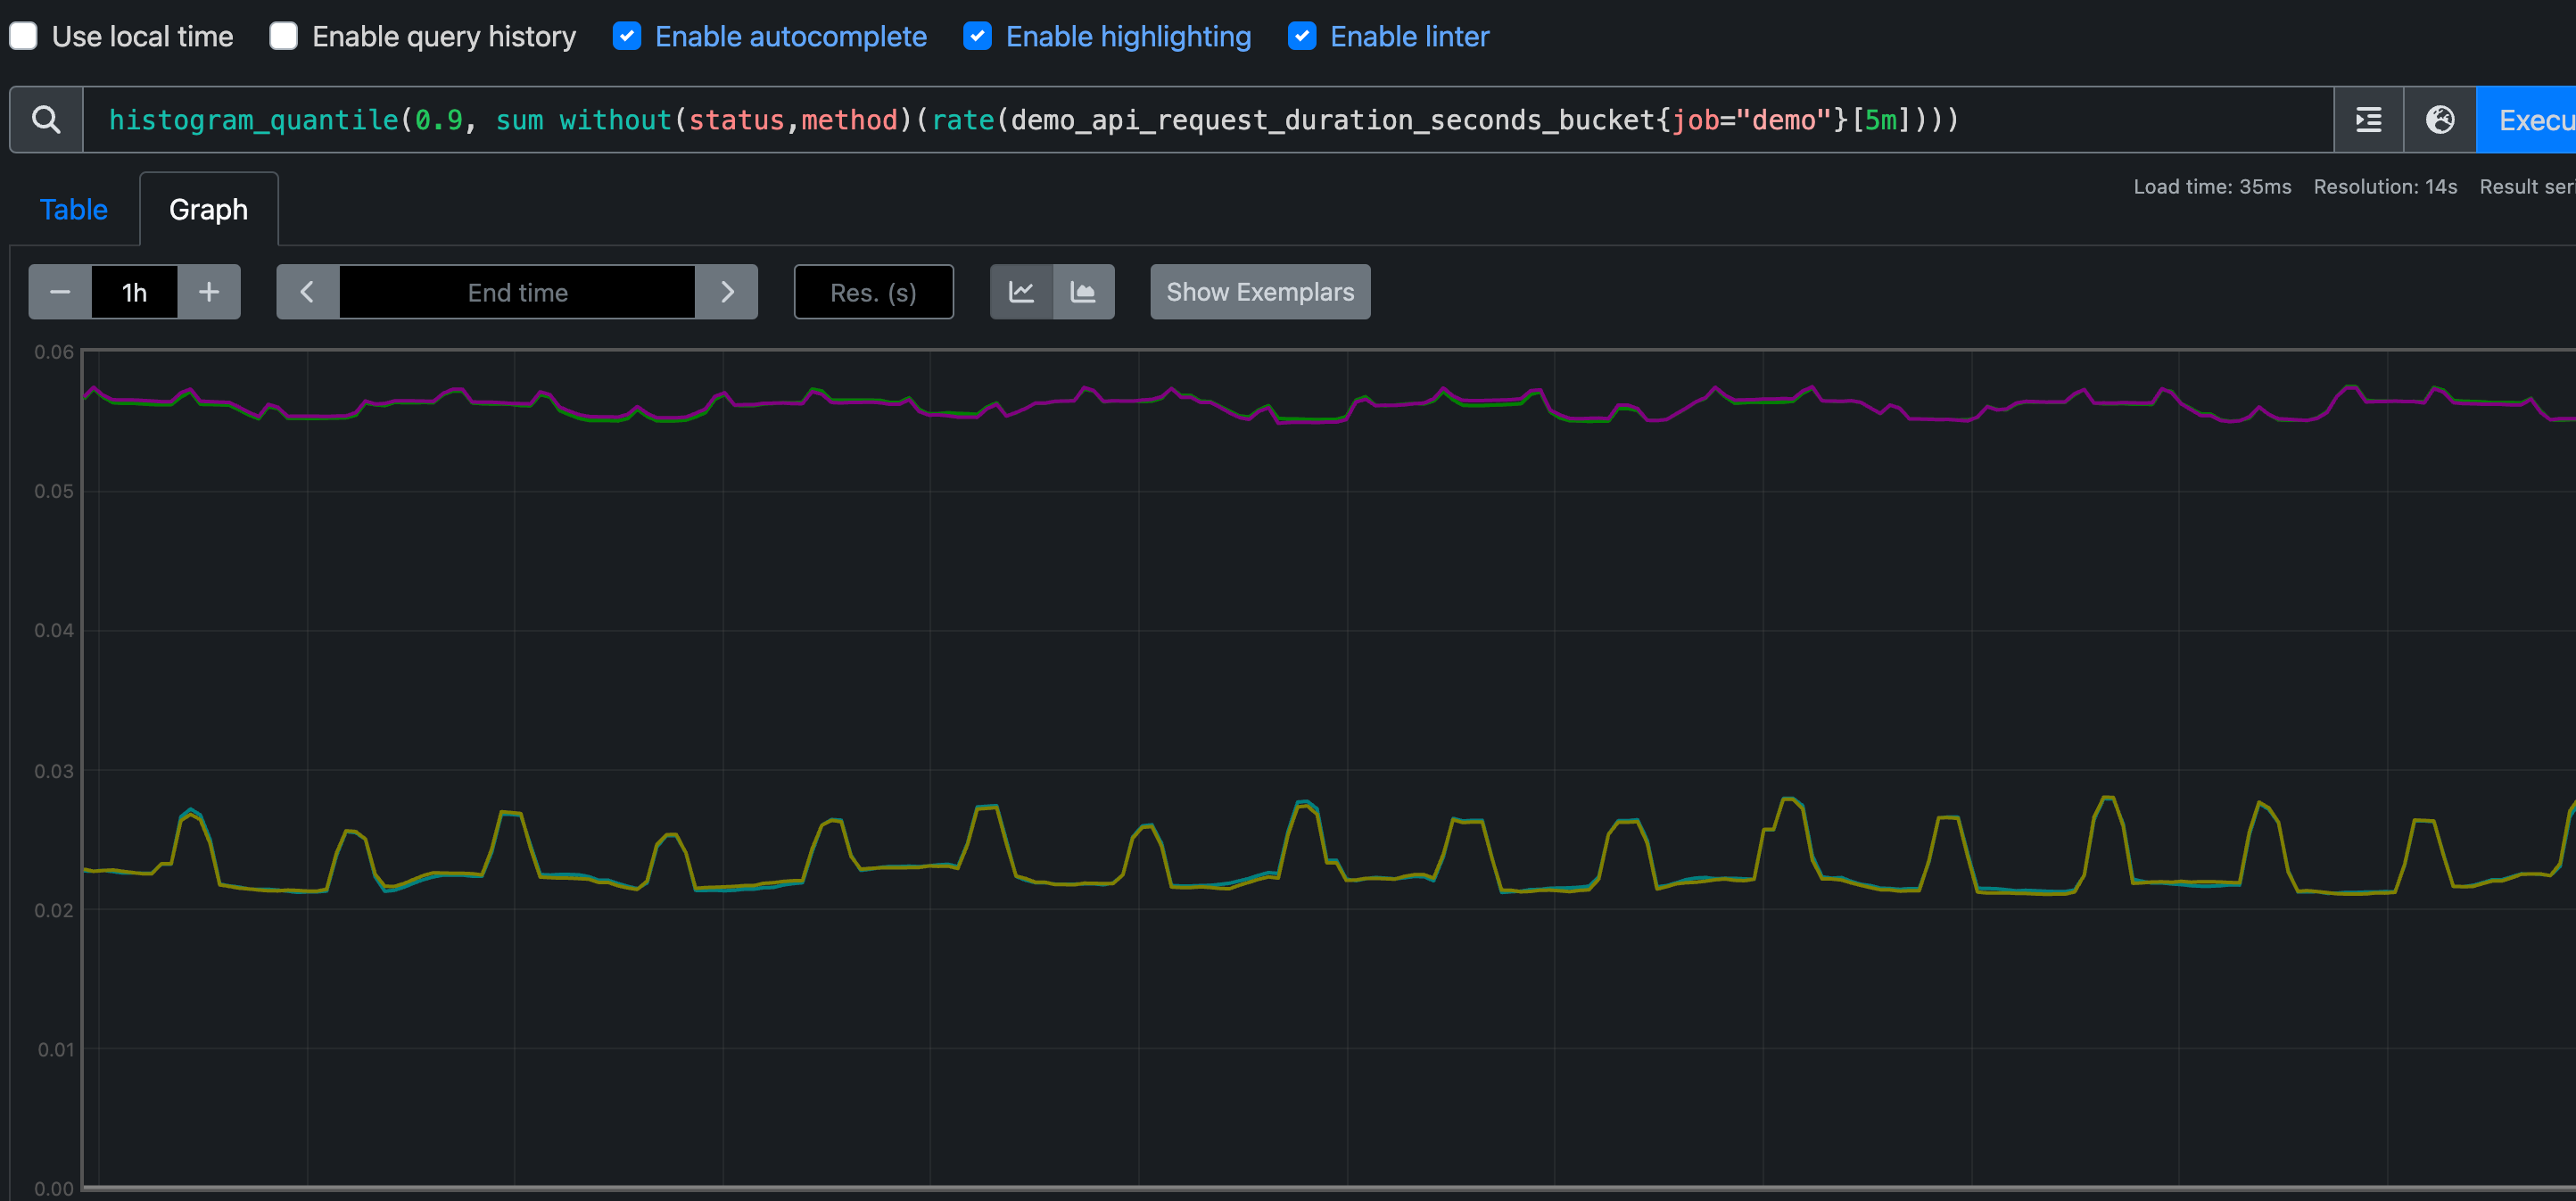Click the 0.06 y-axis label
The image size is (2576, 1201).
pos(54,352)
